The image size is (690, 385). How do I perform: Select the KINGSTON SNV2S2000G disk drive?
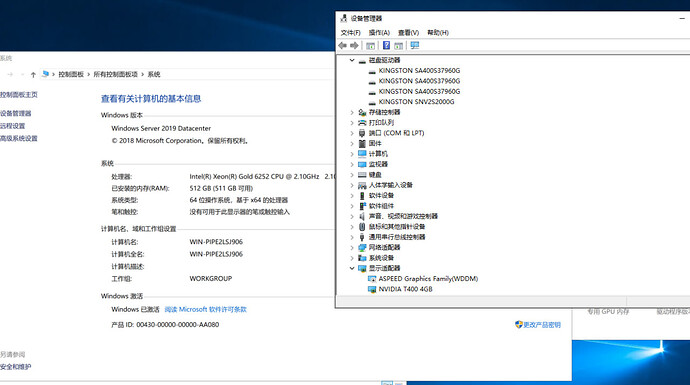tap(416, 102)
